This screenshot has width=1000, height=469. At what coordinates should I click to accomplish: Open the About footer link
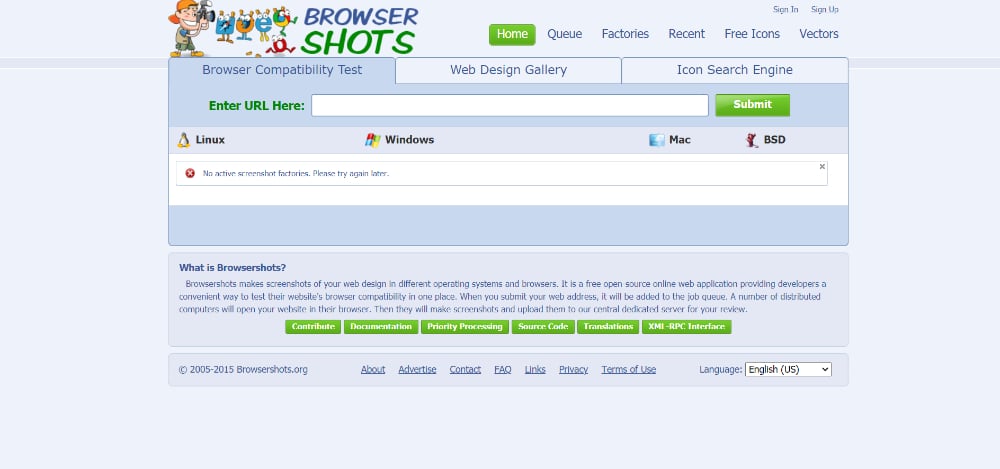[x=372, y=369]
